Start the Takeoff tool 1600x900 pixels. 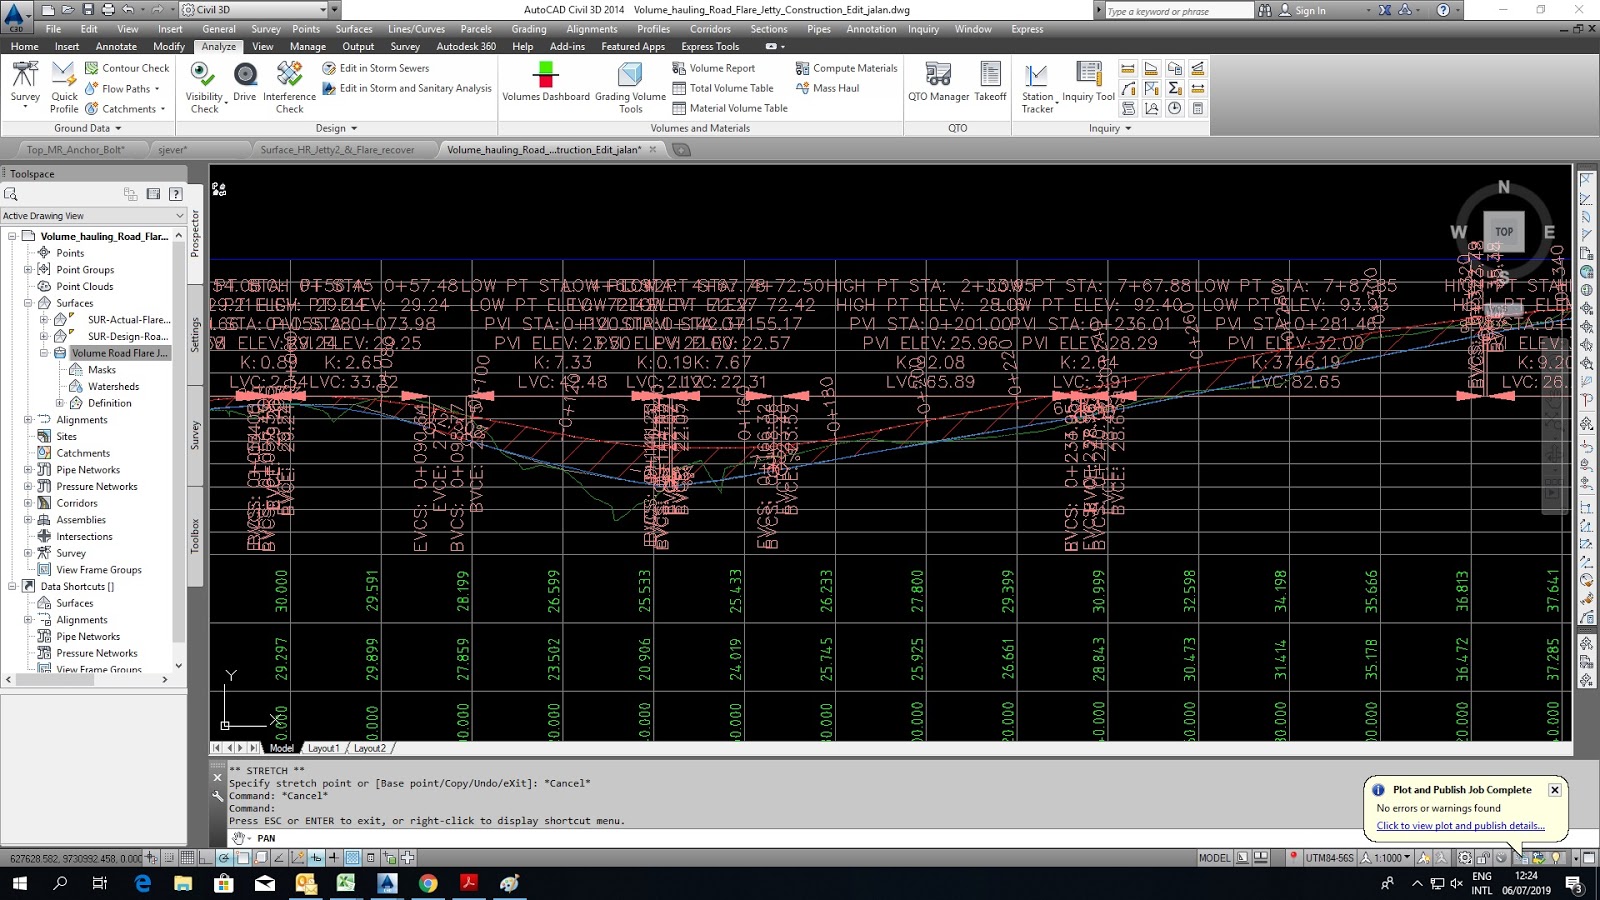click(x=991, y=80)
